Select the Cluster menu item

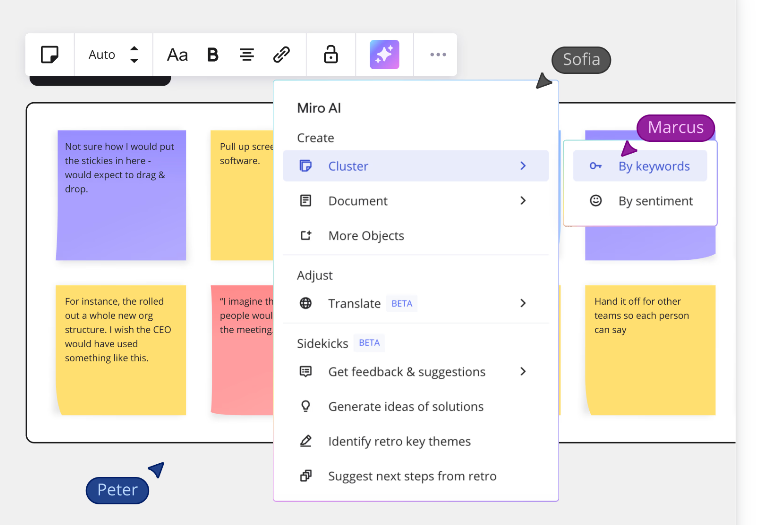point(416,166)
